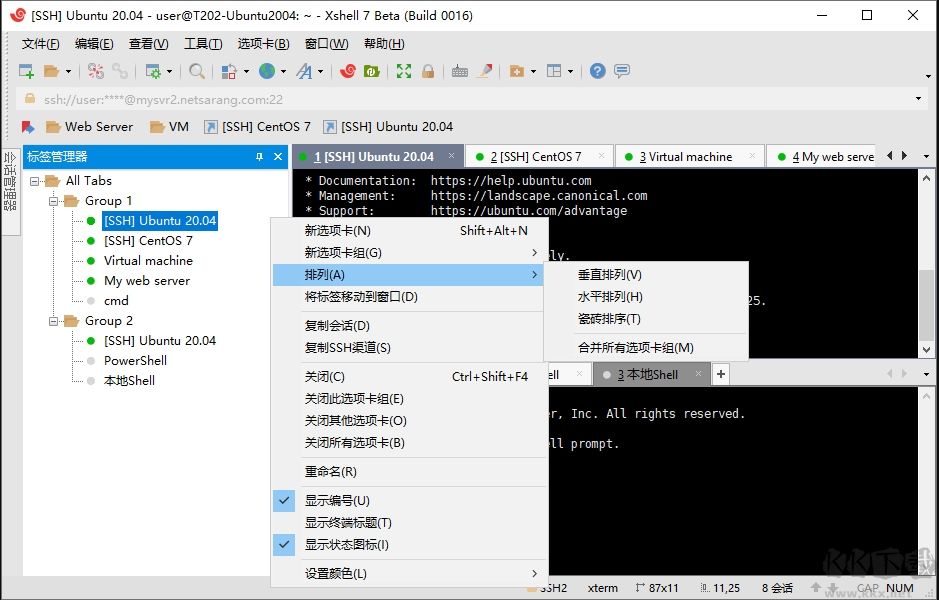Select 垂直排列 from the submenu
Screen dimensions: 939x600
[611, 274]
